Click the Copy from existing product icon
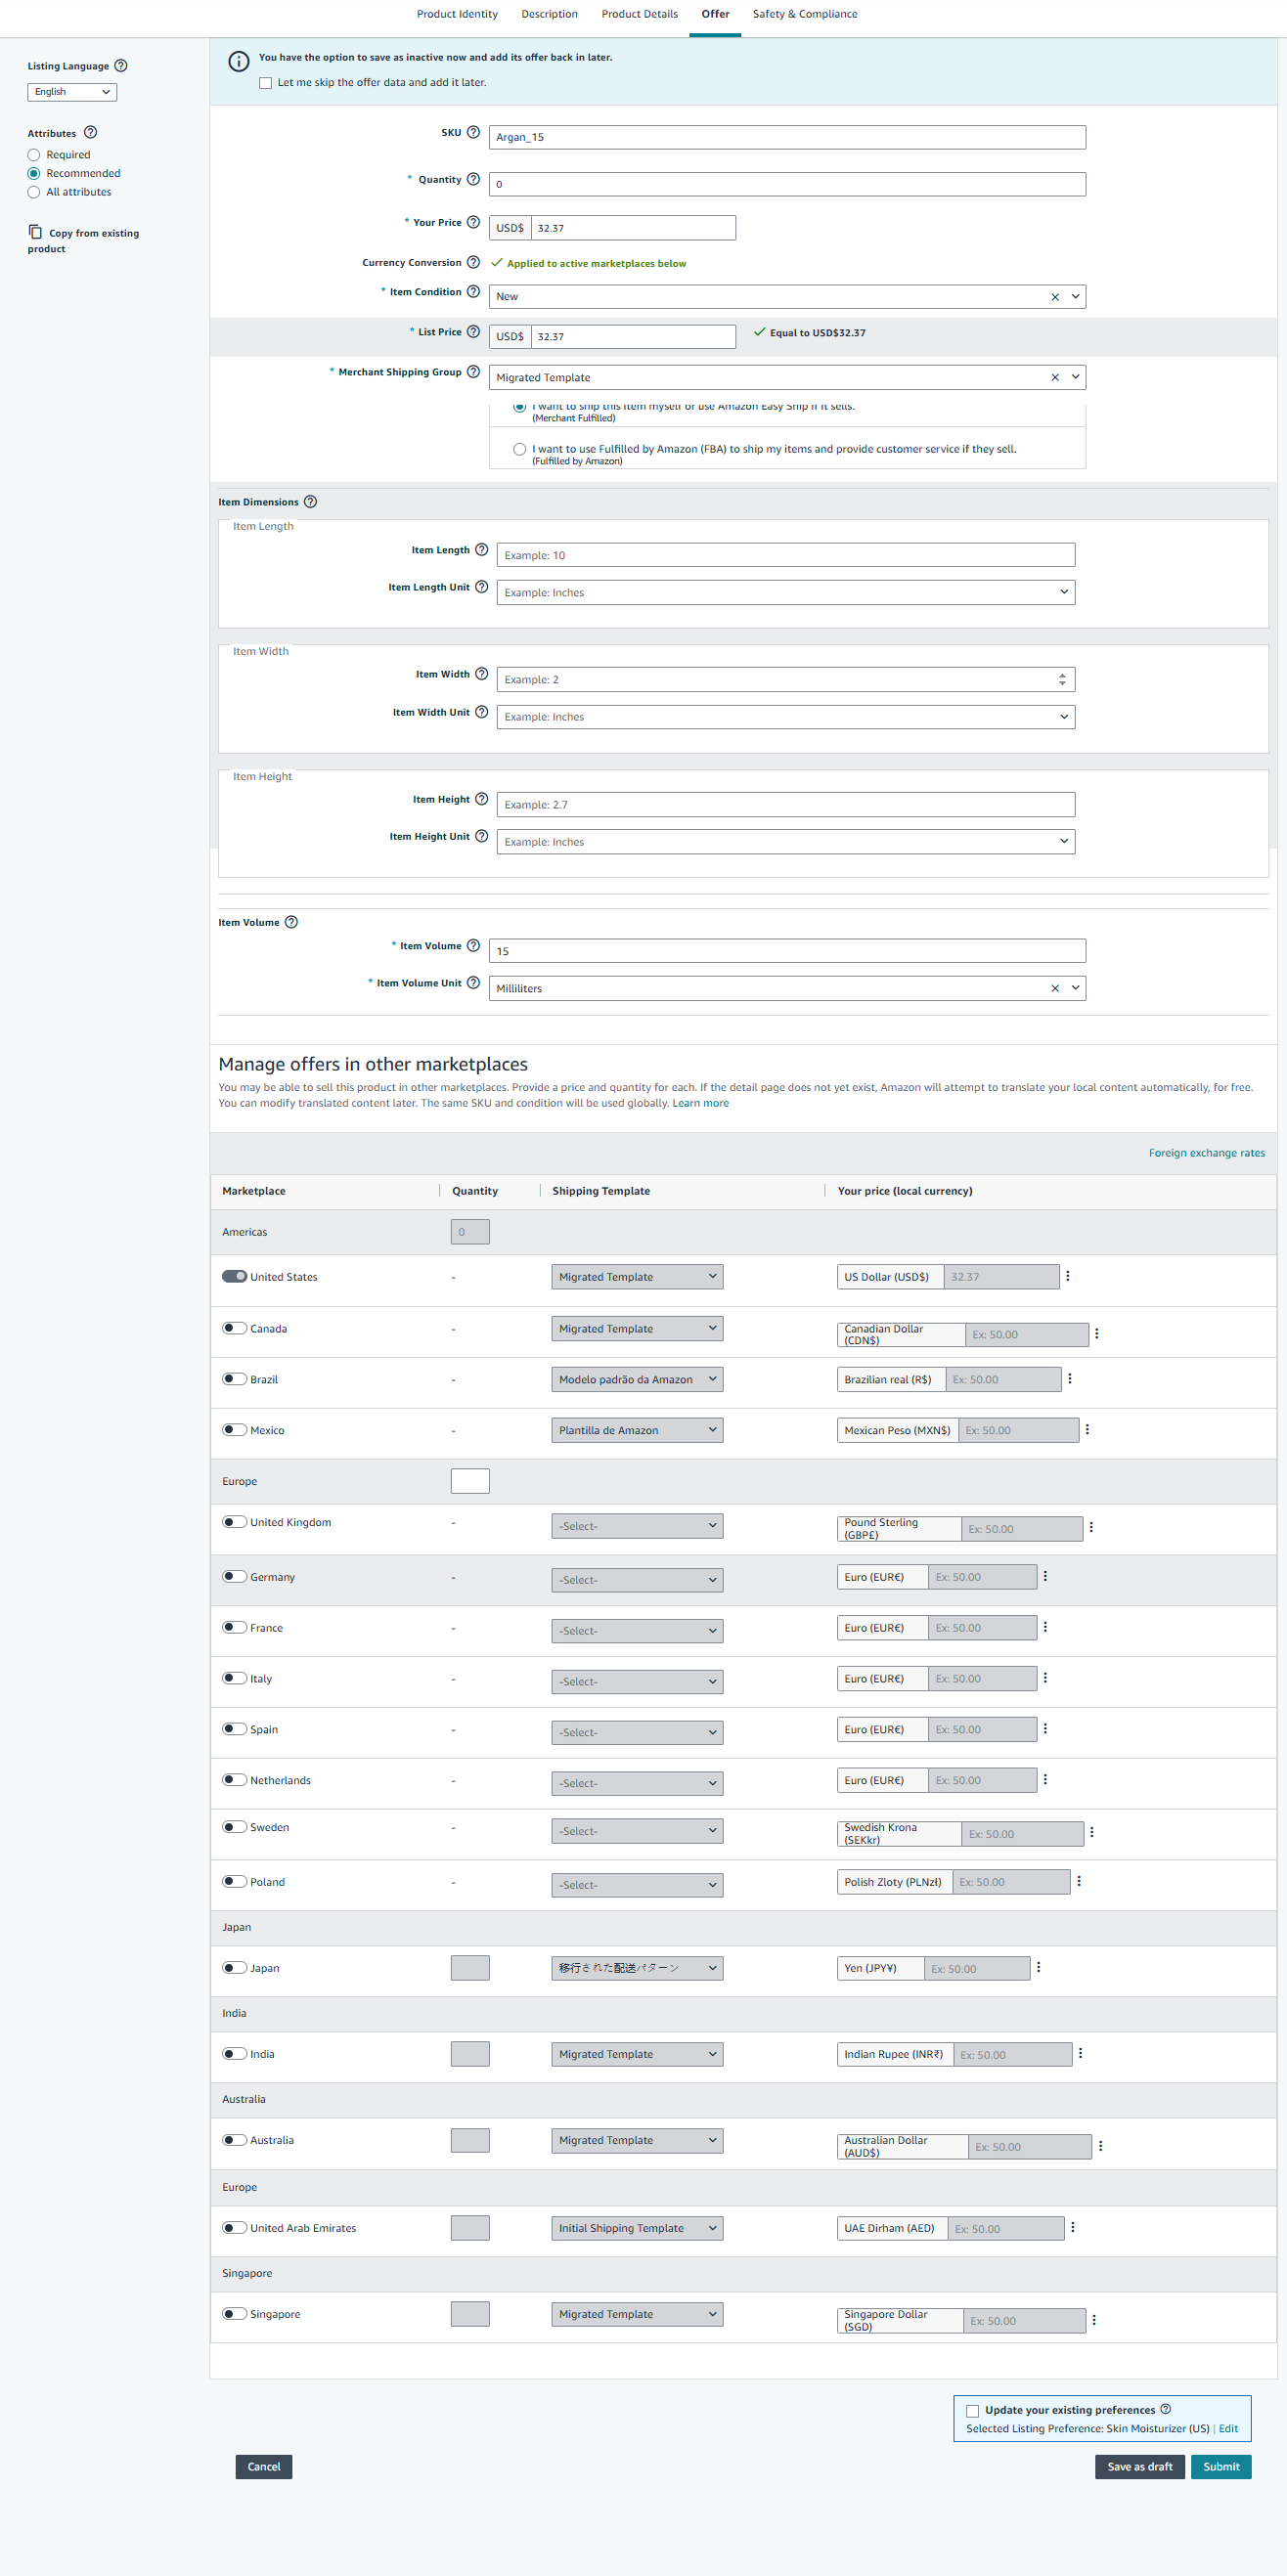The height and width of the screenshot is (2576, 1287). [35, 232]
